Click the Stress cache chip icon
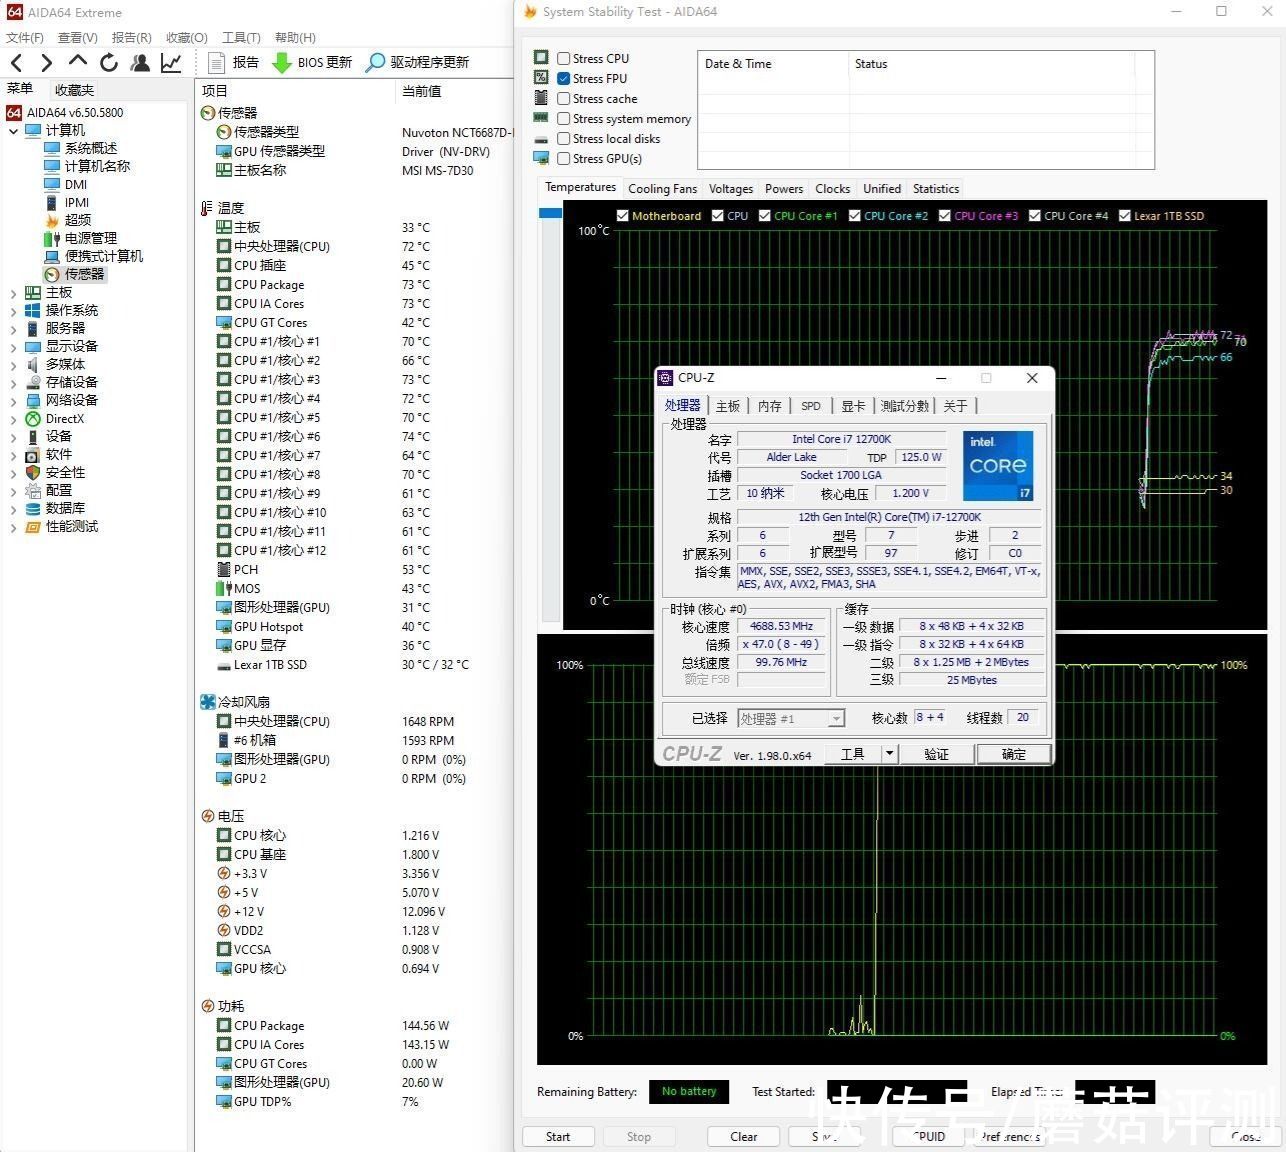Image resolution: width=1286 pixels, height=1152 pixels. click(541, 97)
